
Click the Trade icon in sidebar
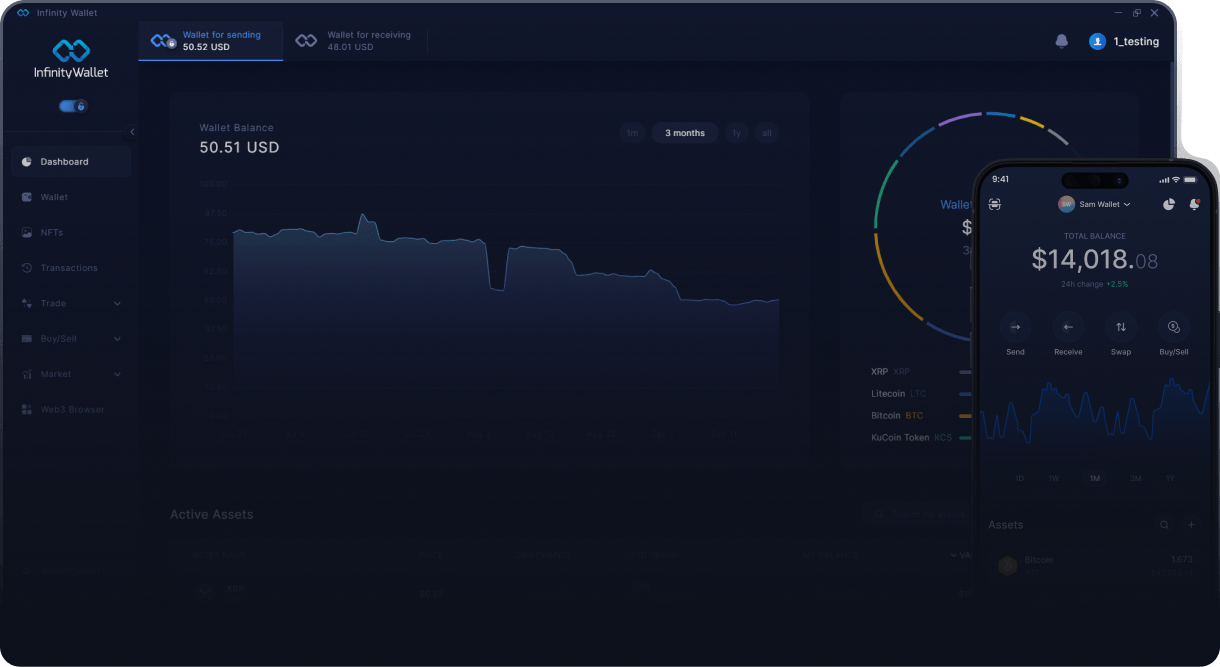27,304
